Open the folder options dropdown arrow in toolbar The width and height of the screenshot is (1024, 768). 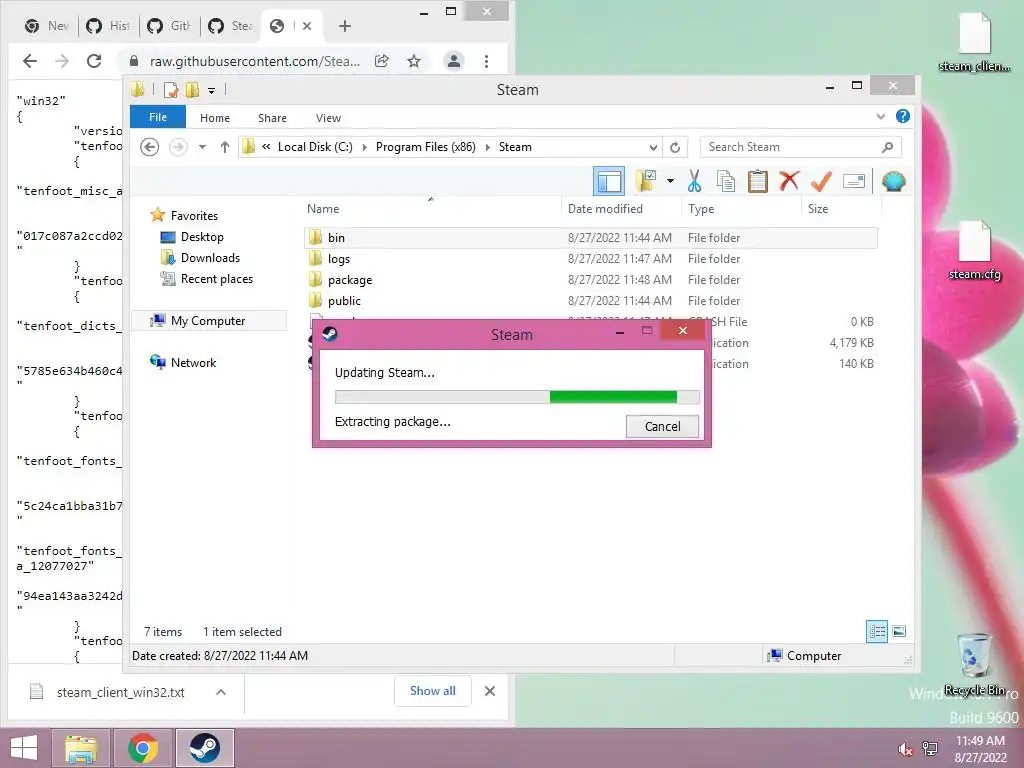point(670,181)
